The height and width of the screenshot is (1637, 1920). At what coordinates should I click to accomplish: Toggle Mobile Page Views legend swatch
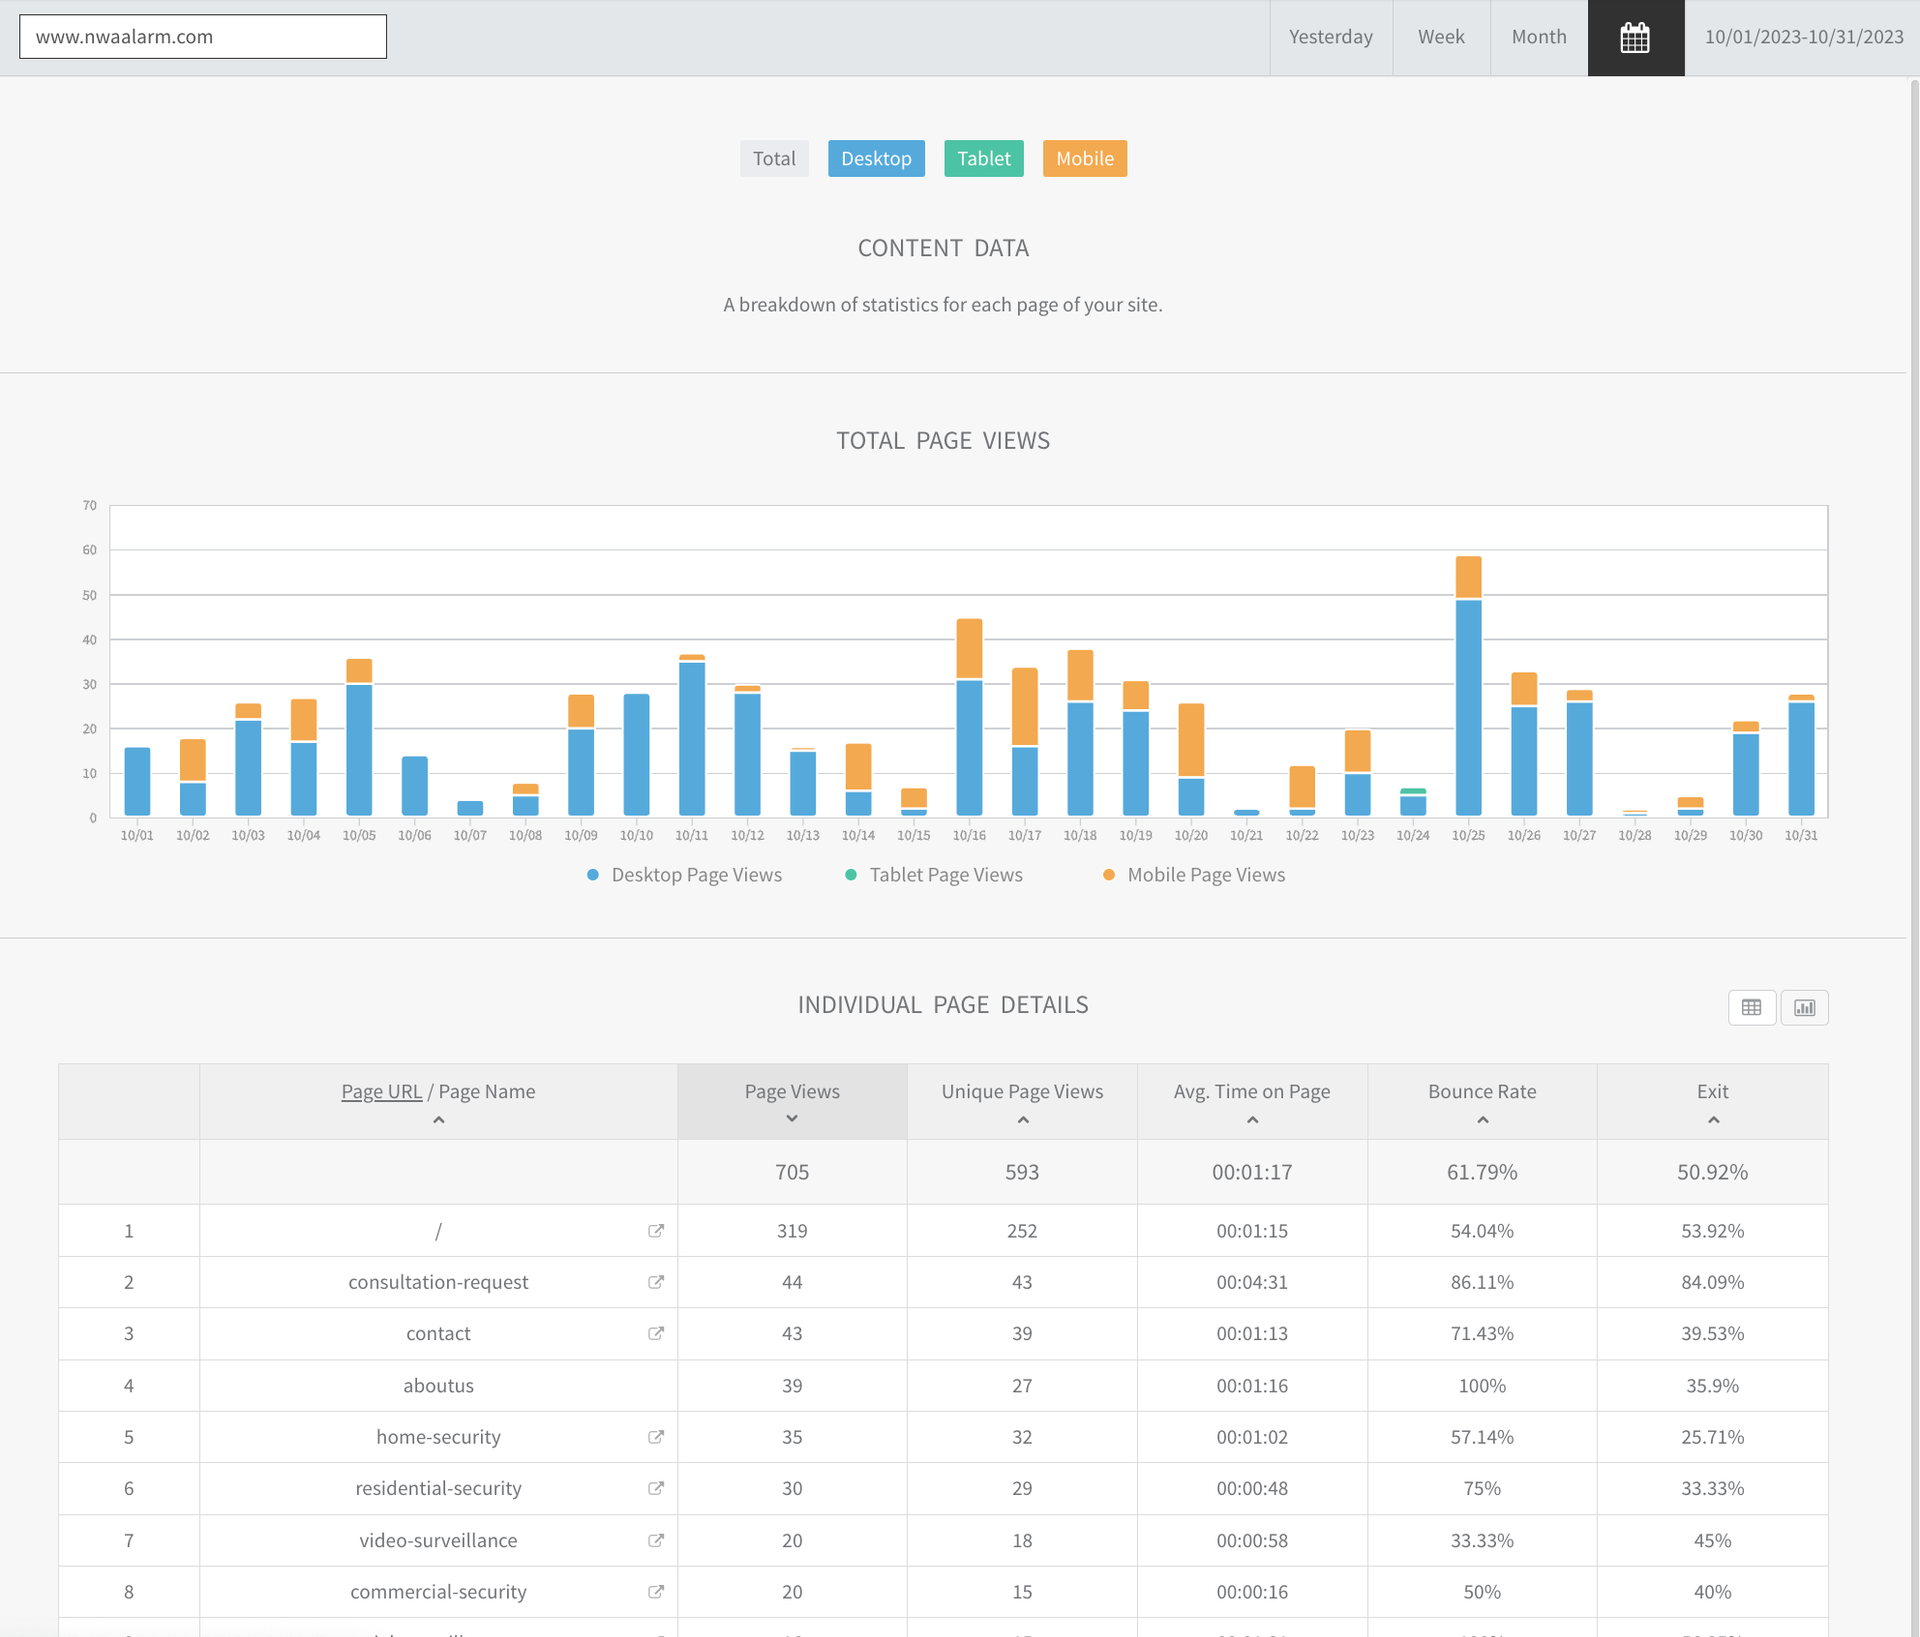point(1108,875)
